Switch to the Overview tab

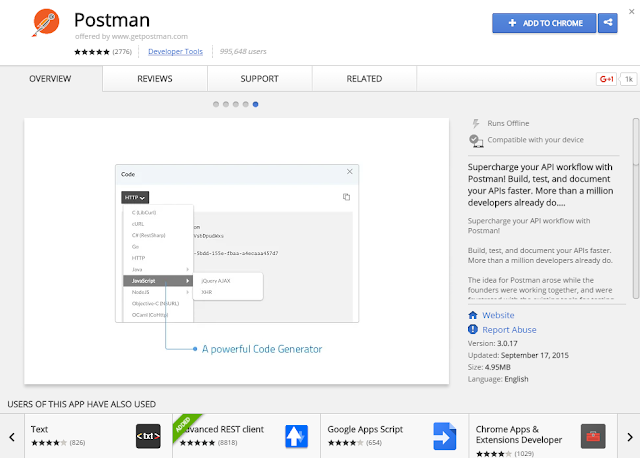click(x=51, y=79)
